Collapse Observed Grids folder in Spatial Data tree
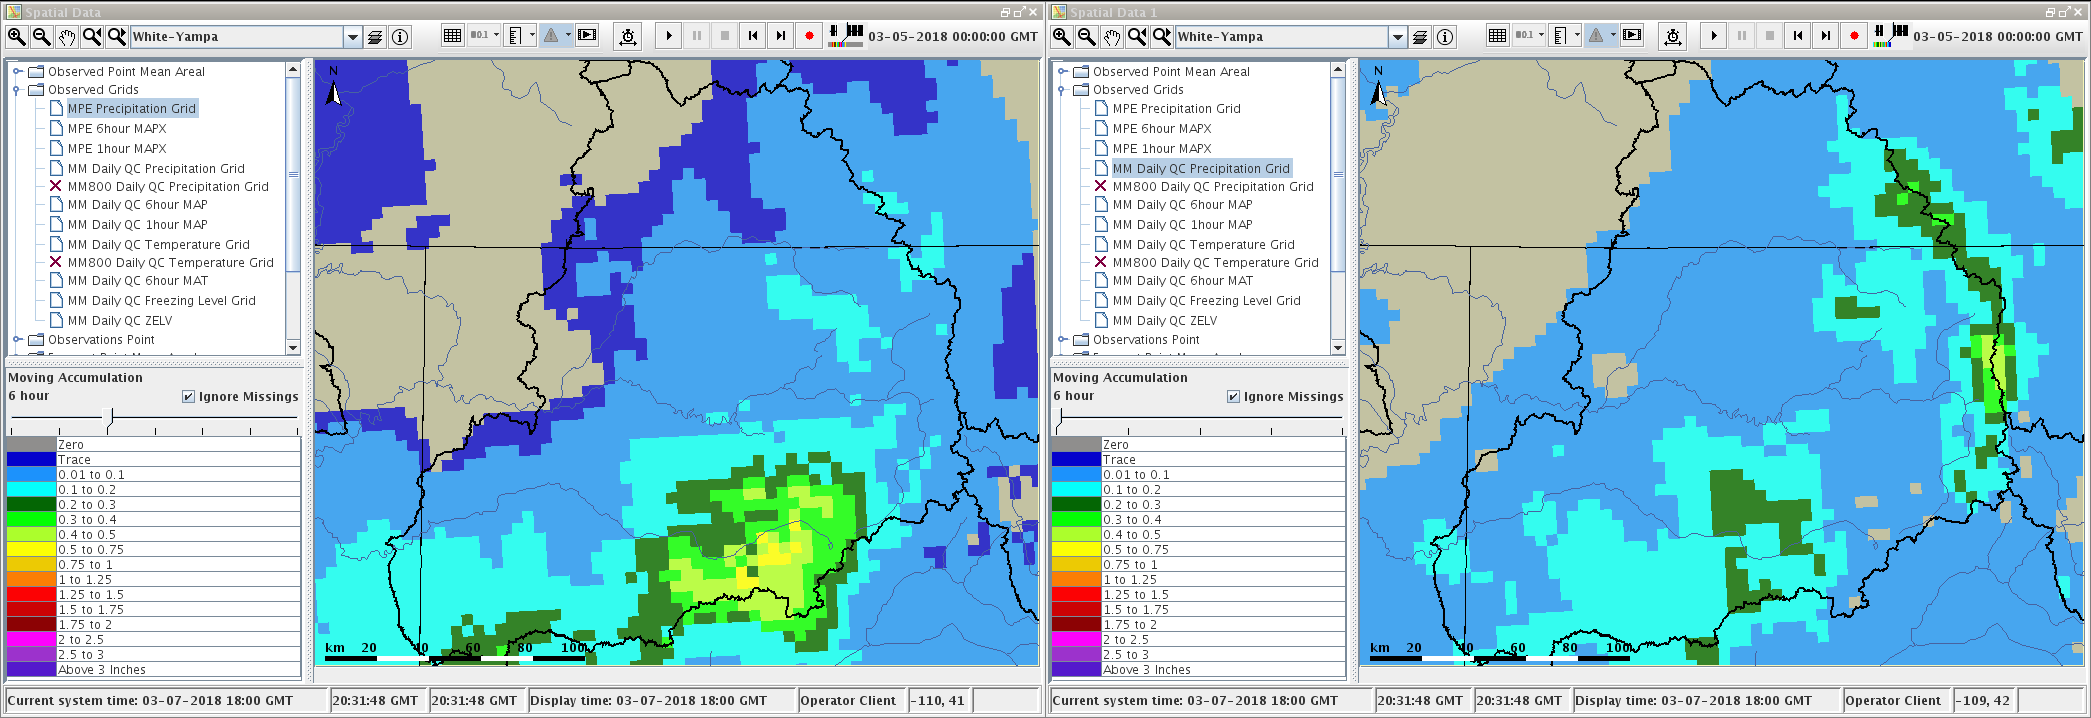Viewport: 2091px width, 718px height. point(17,90)
